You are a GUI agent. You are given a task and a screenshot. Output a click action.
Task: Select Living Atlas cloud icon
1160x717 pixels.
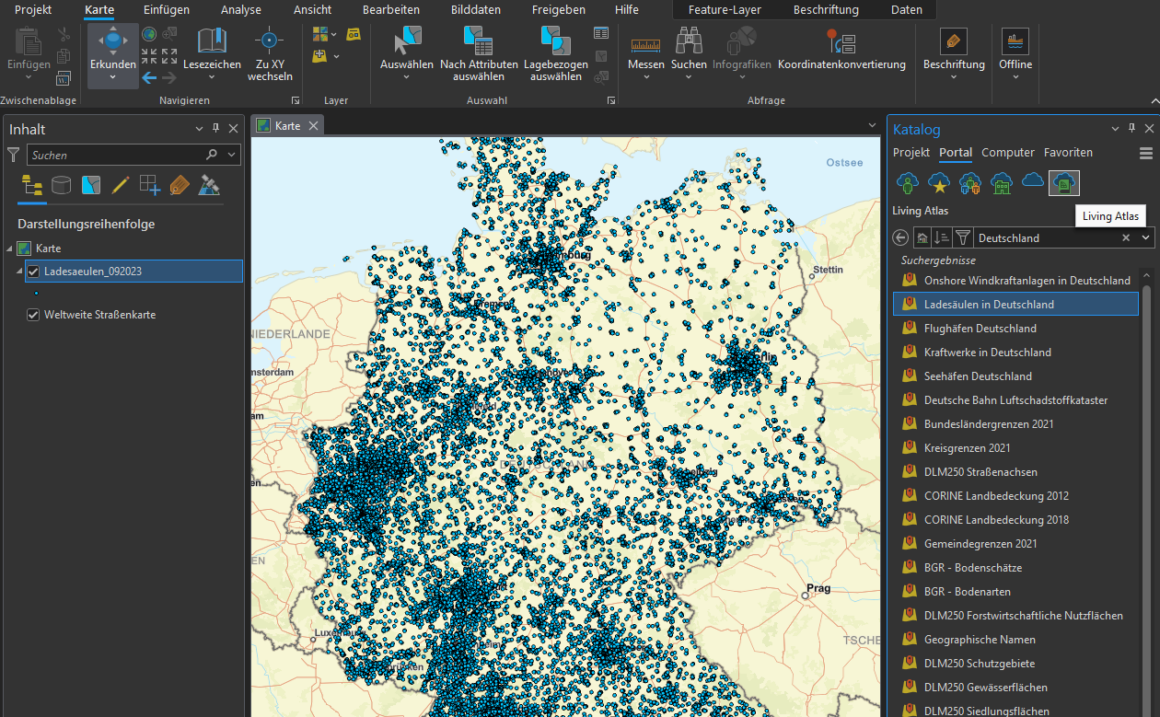tap(1064, 183)
